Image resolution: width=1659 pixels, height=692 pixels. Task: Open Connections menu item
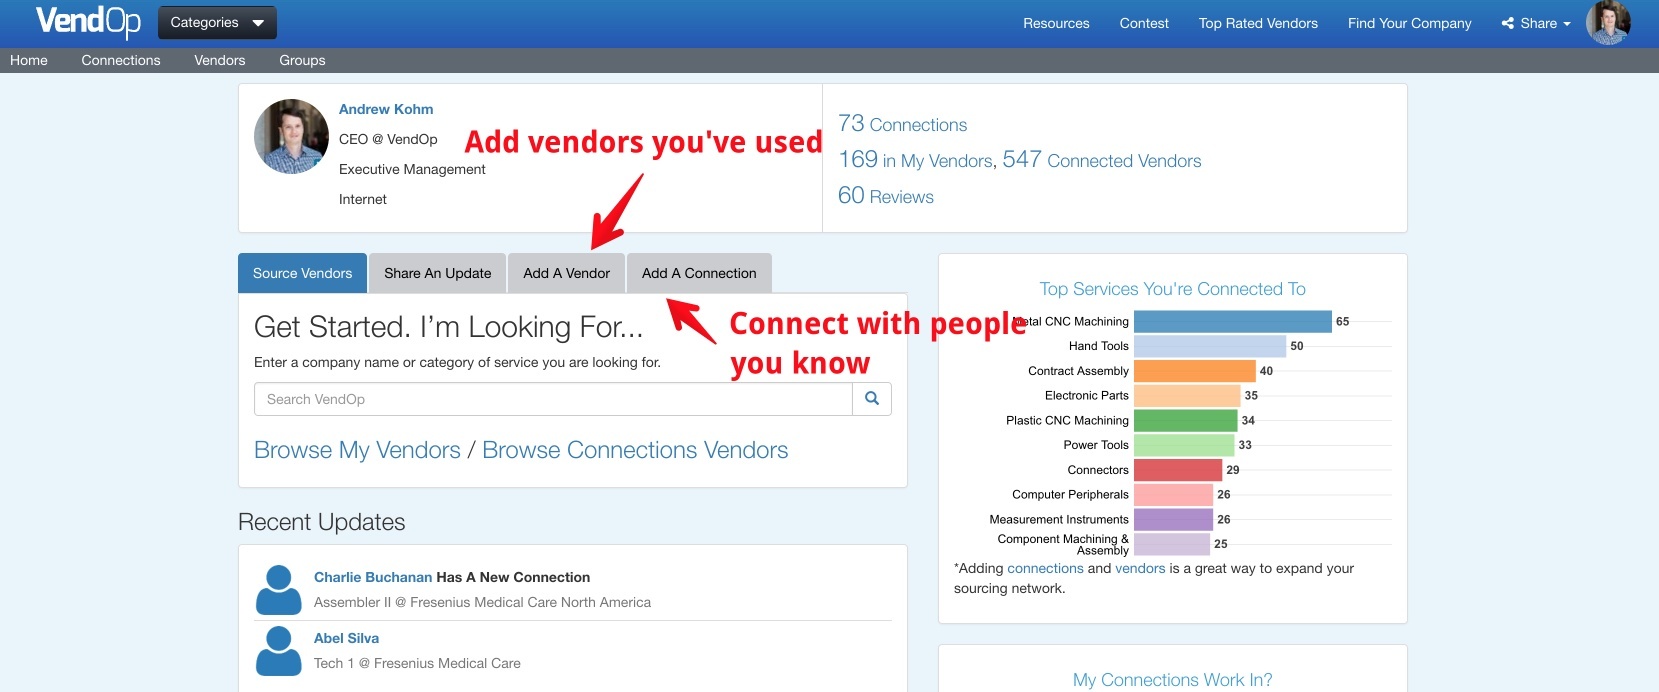[x=121, y=60]
